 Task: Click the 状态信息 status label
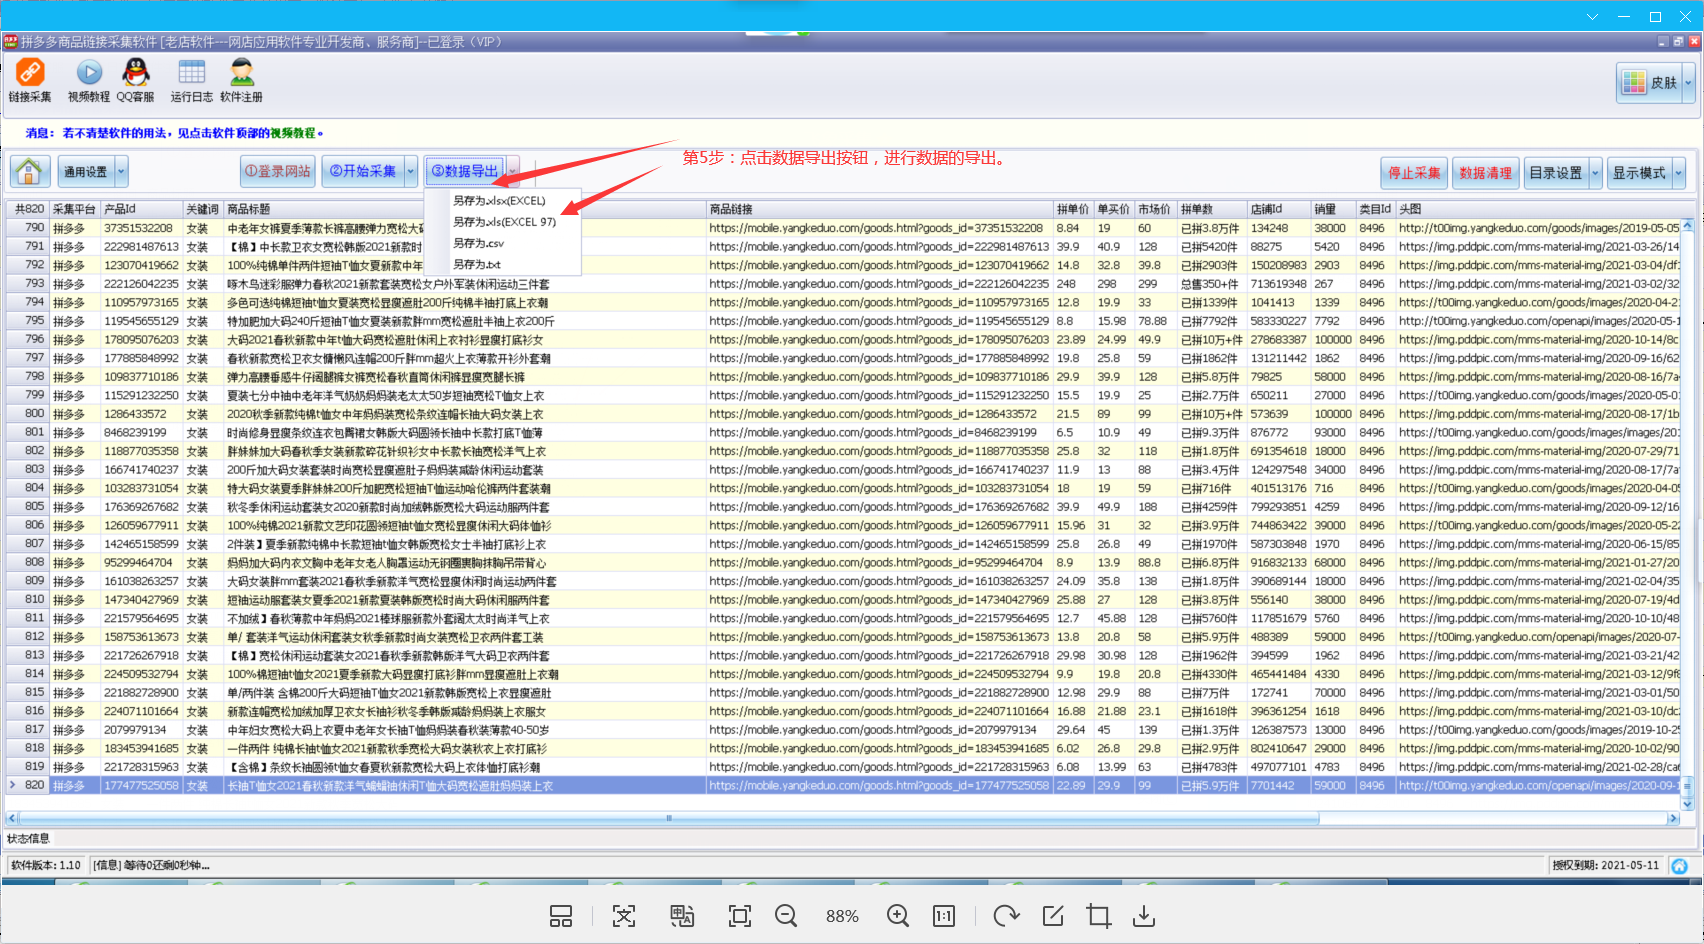pos(28,838)
